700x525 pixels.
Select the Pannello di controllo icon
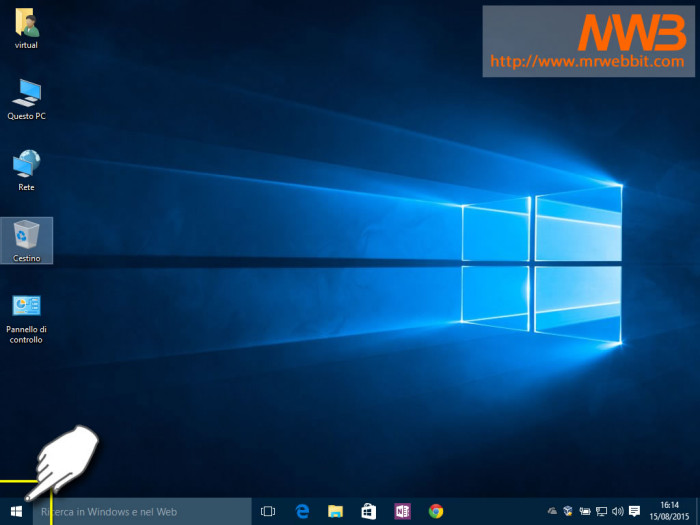click(26, 319)
